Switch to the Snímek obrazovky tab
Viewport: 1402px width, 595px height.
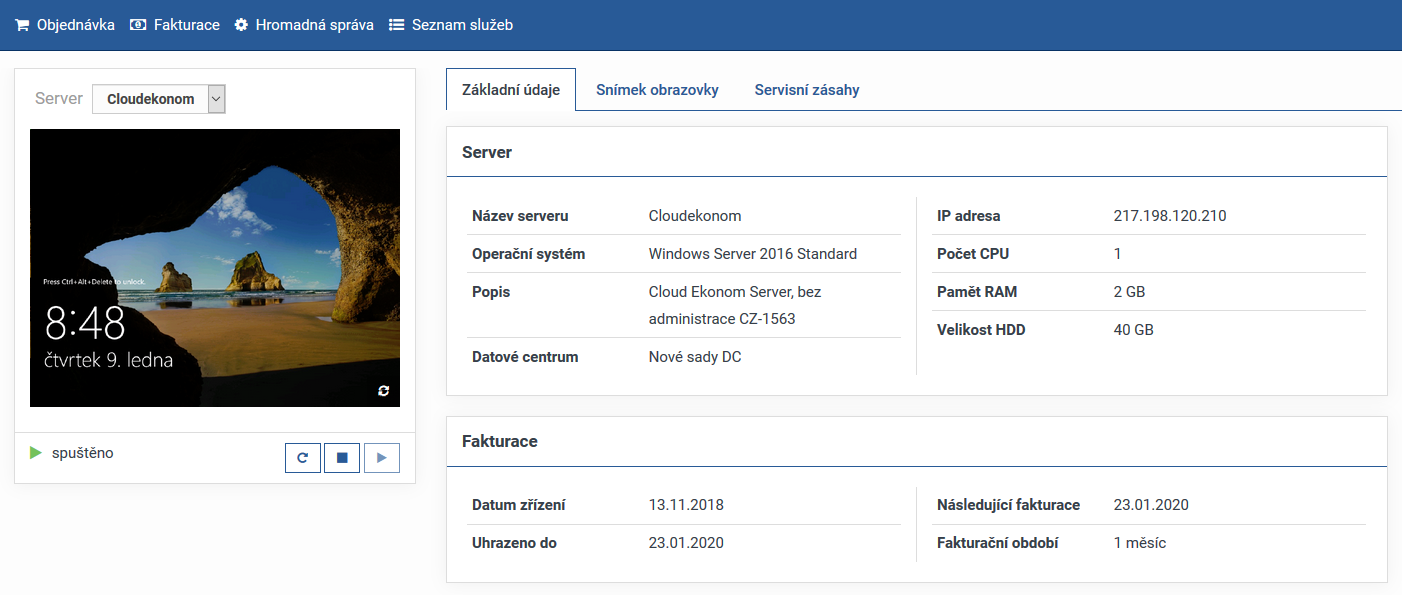point(657,90)
